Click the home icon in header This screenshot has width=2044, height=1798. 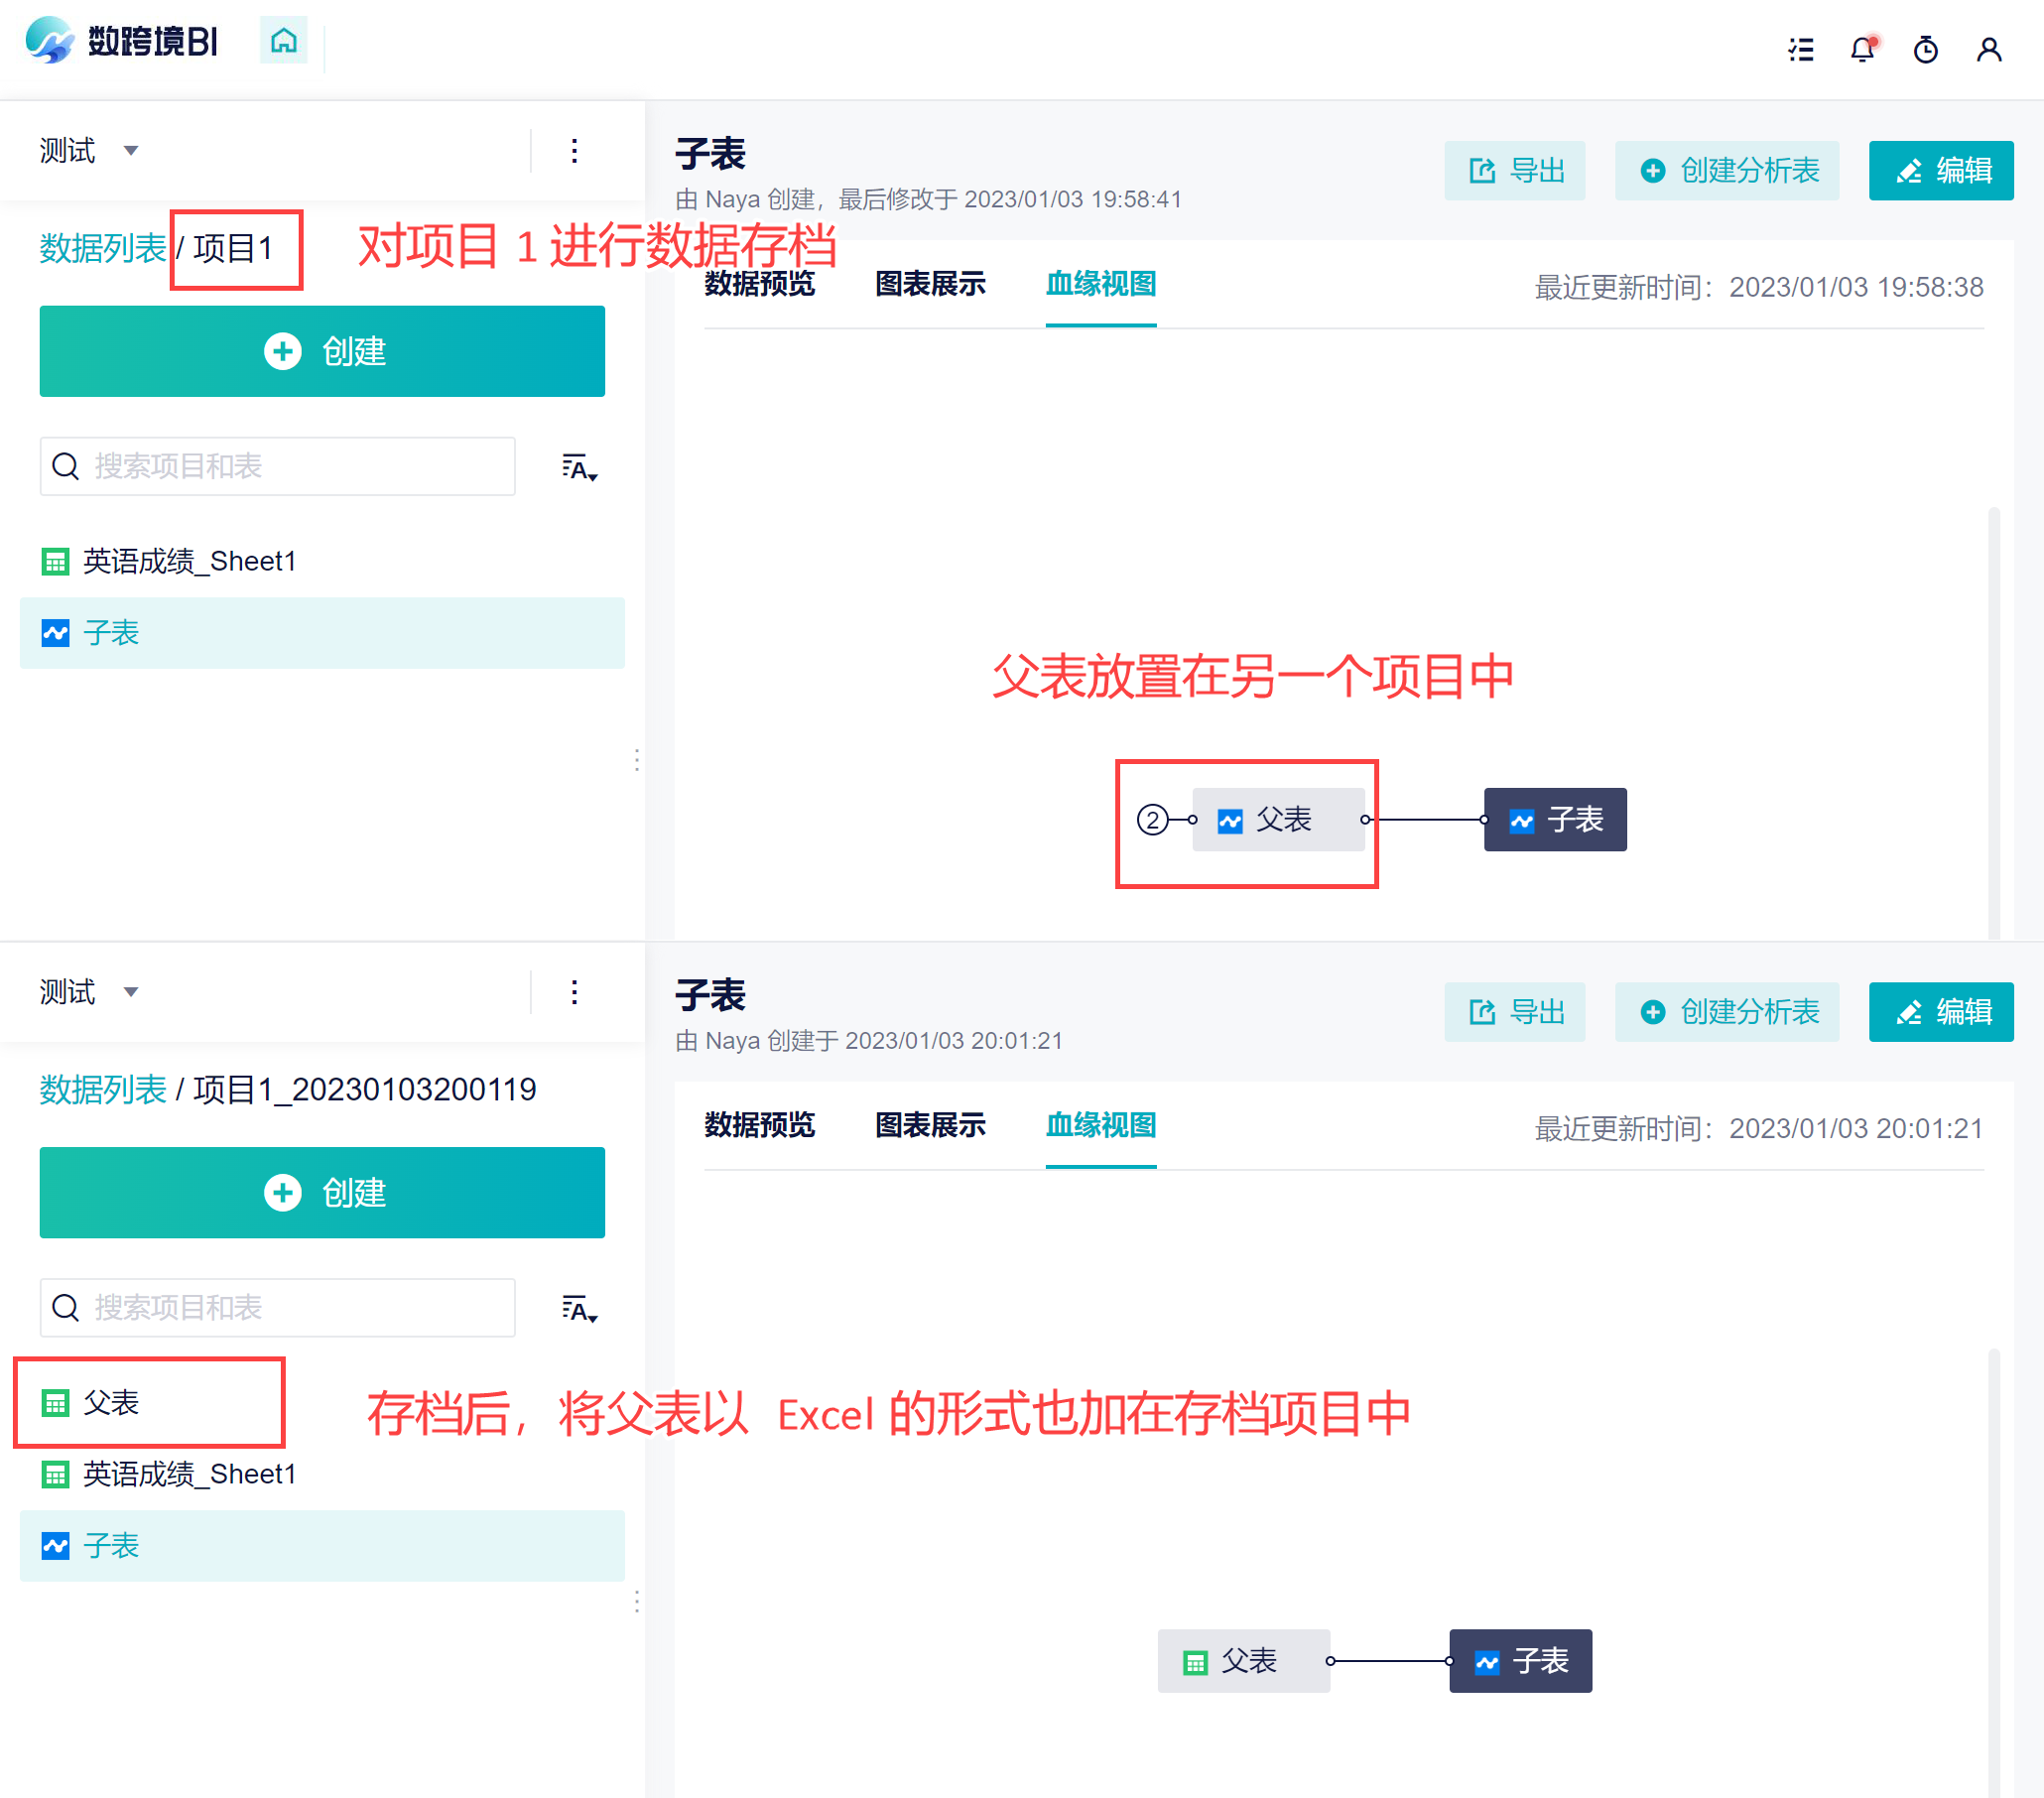click(x=284, y=41)
